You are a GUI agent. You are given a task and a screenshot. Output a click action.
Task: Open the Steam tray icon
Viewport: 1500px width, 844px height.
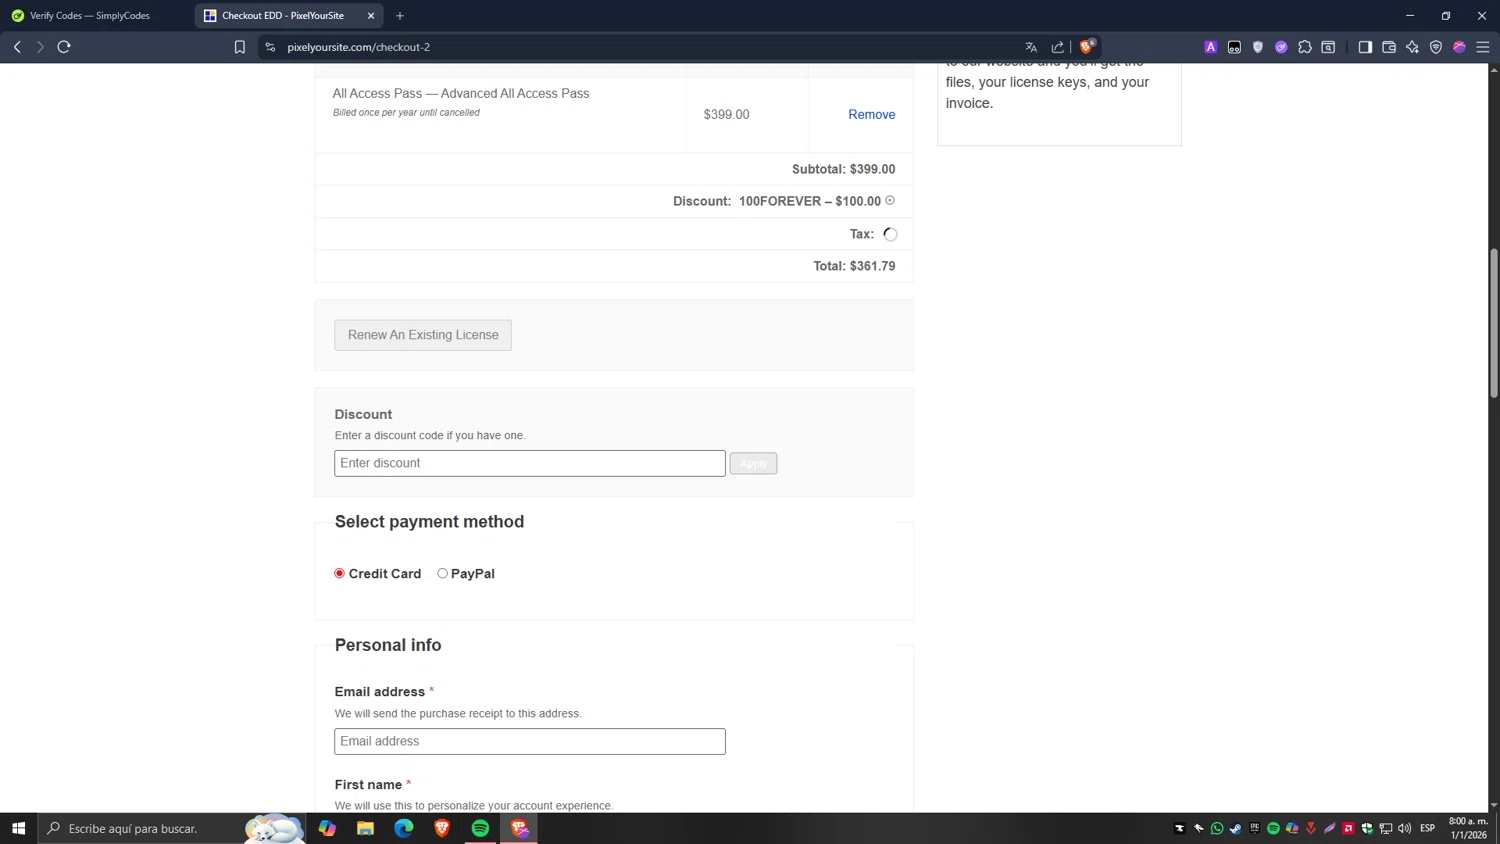point(1236,828)
